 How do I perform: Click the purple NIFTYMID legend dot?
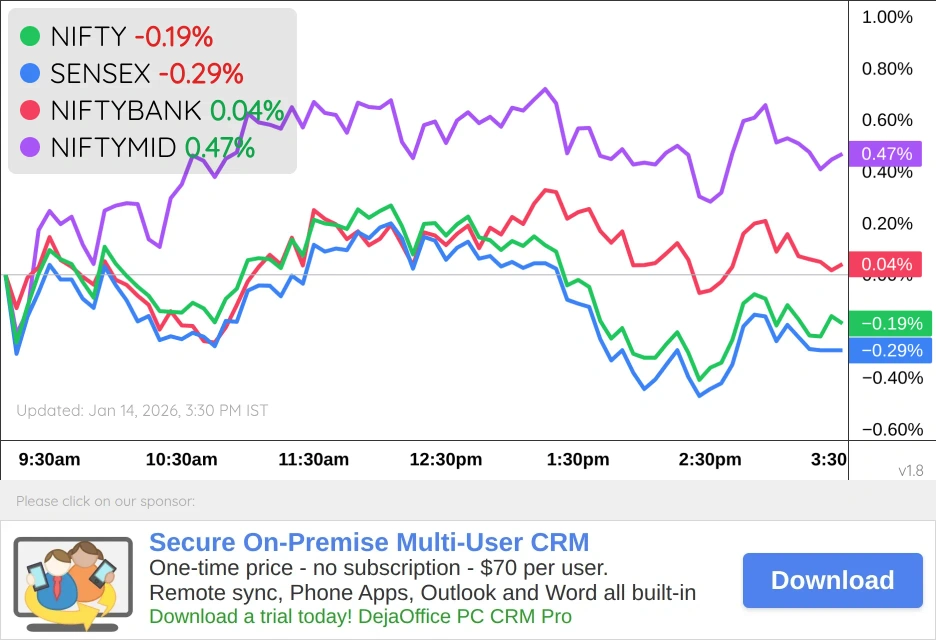[x=30, y=147]
